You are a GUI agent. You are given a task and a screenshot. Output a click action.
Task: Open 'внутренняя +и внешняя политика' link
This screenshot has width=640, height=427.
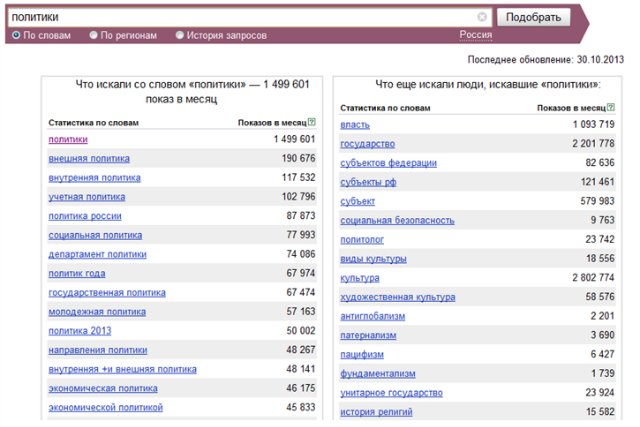(x=122, y=369)
